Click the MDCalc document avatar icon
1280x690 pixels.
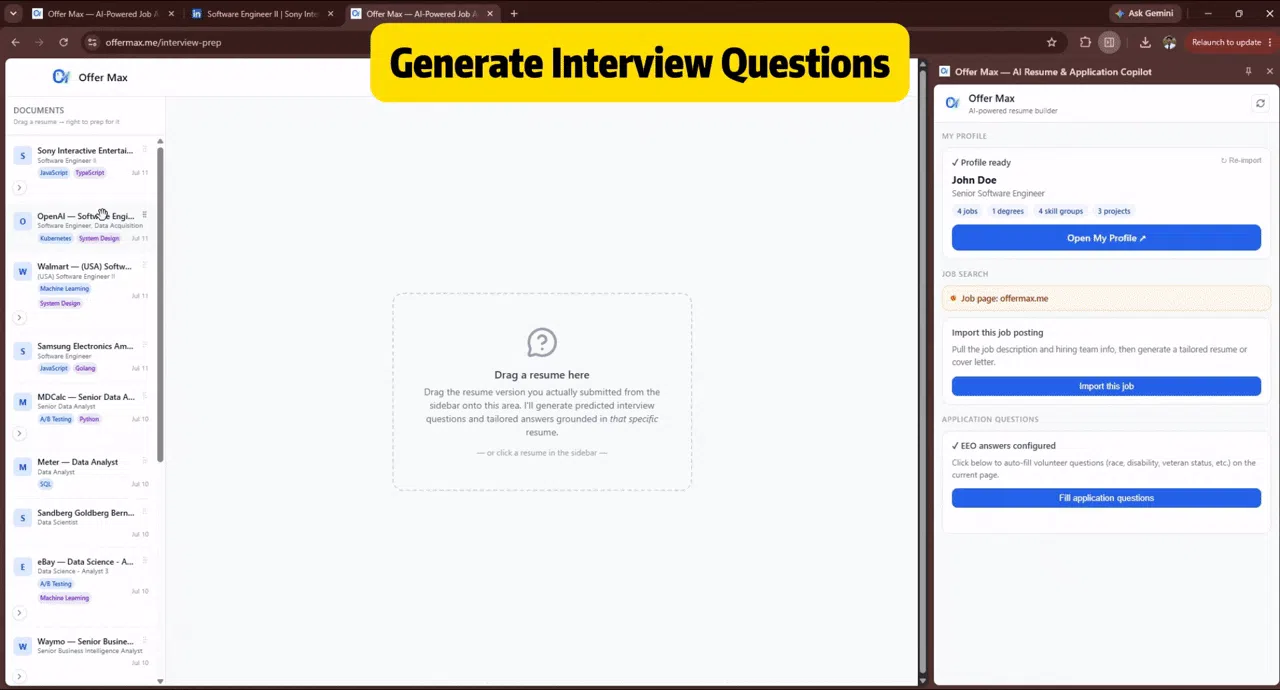(x=22, y=402)
